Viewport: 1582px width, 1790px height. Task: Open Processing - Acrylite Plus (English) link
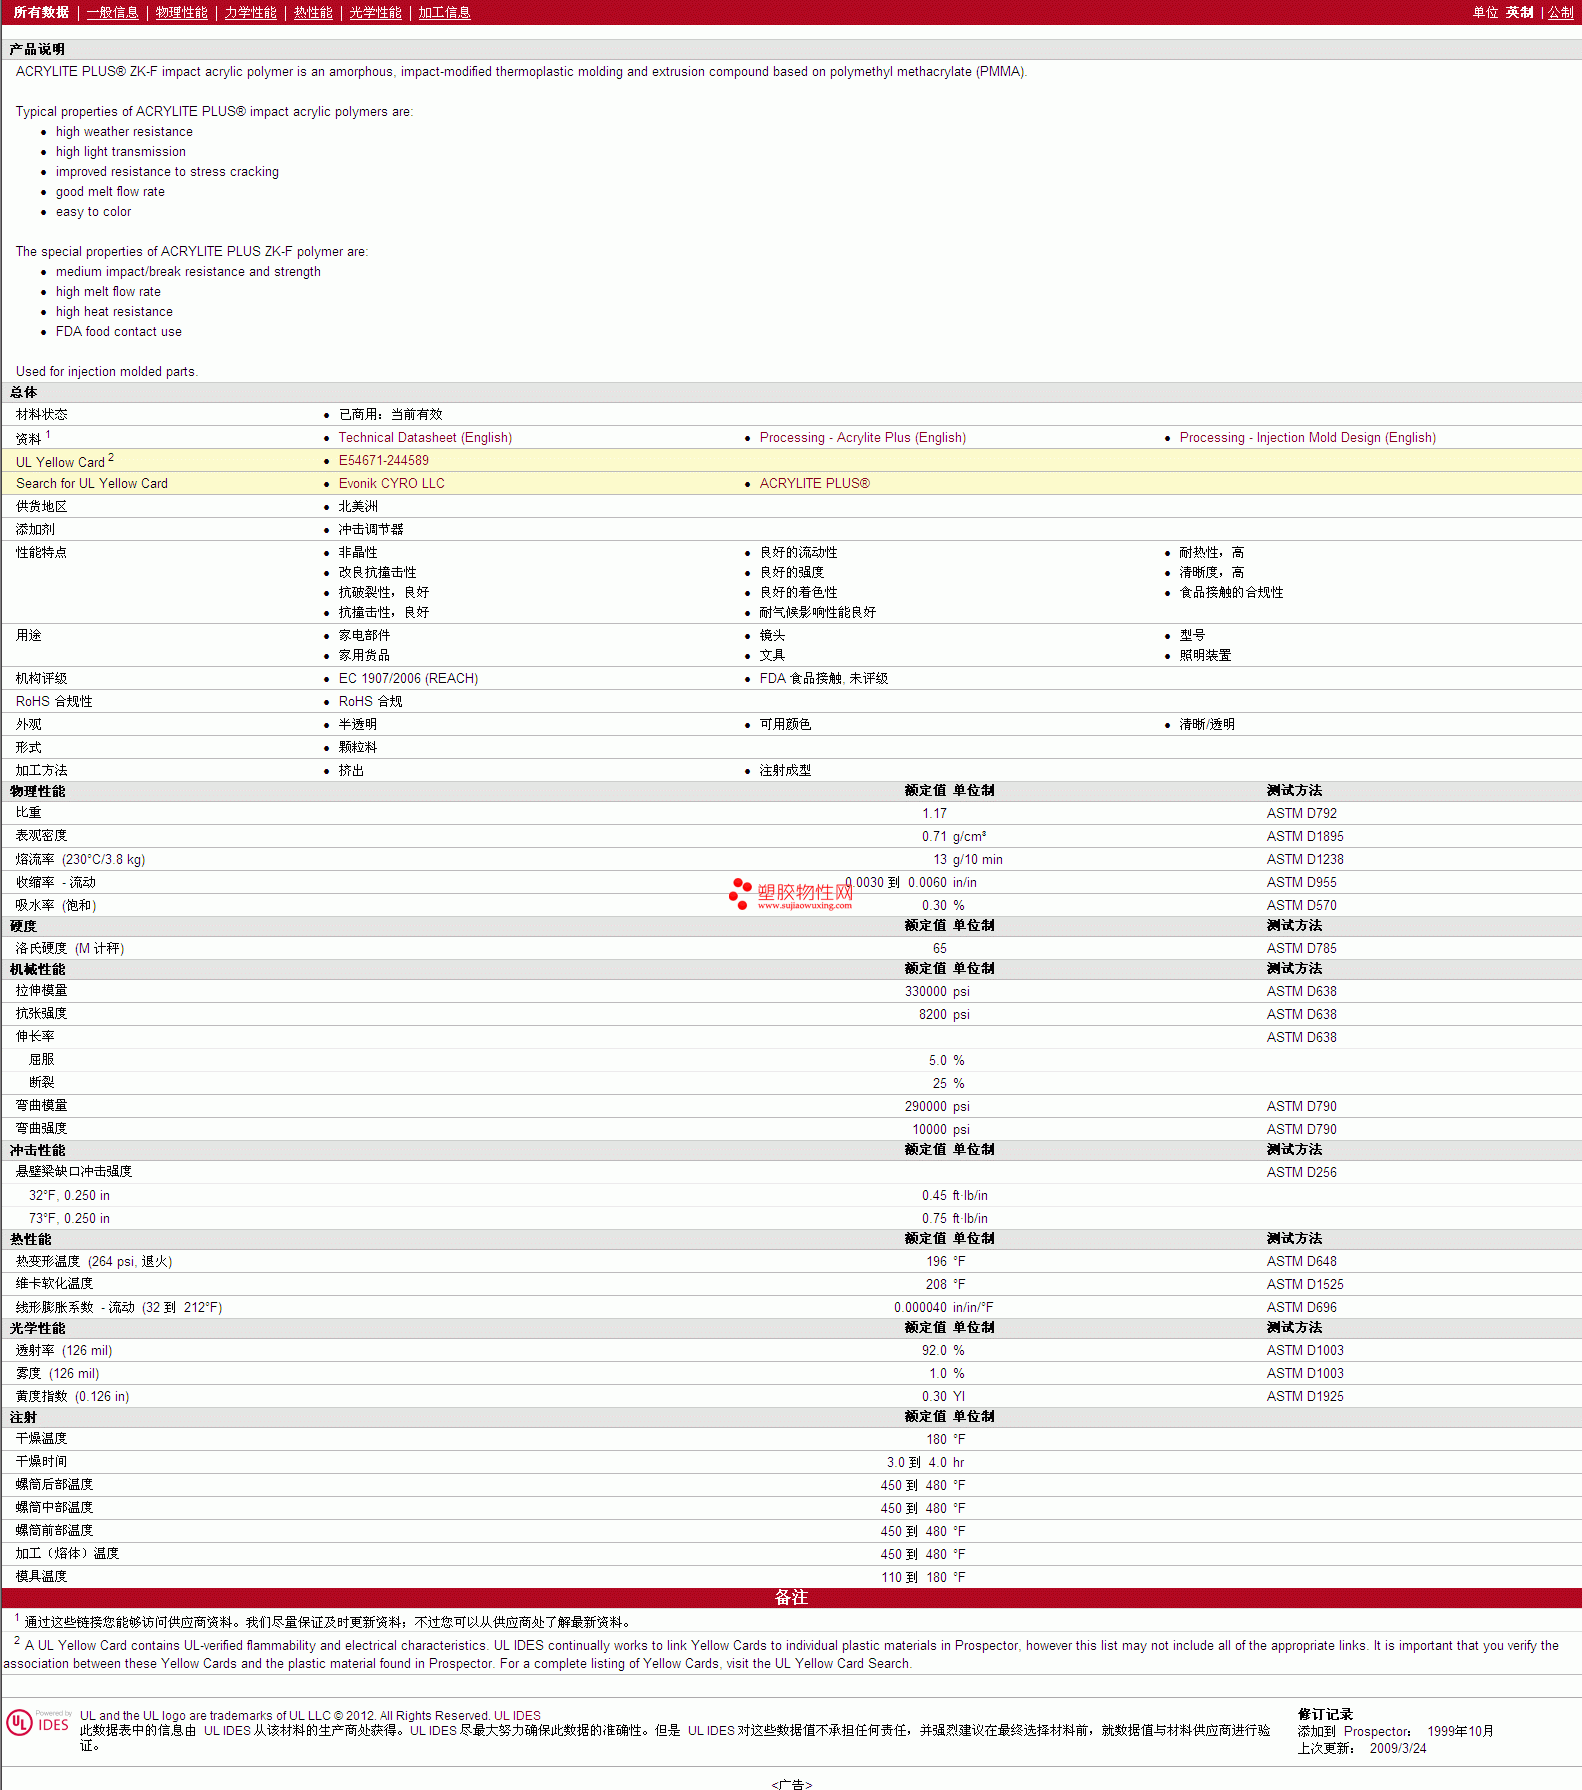tap(863, 437)
